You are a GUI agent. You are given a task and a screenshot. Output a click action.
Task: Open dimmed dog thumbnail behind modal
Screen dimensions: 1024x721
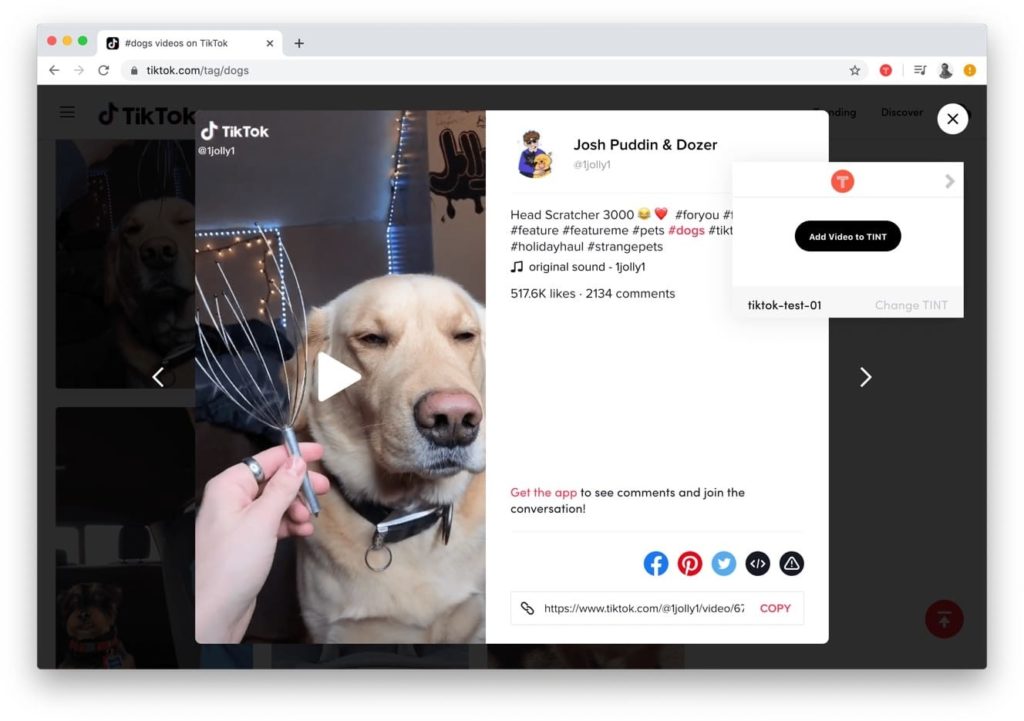point(125,263)
